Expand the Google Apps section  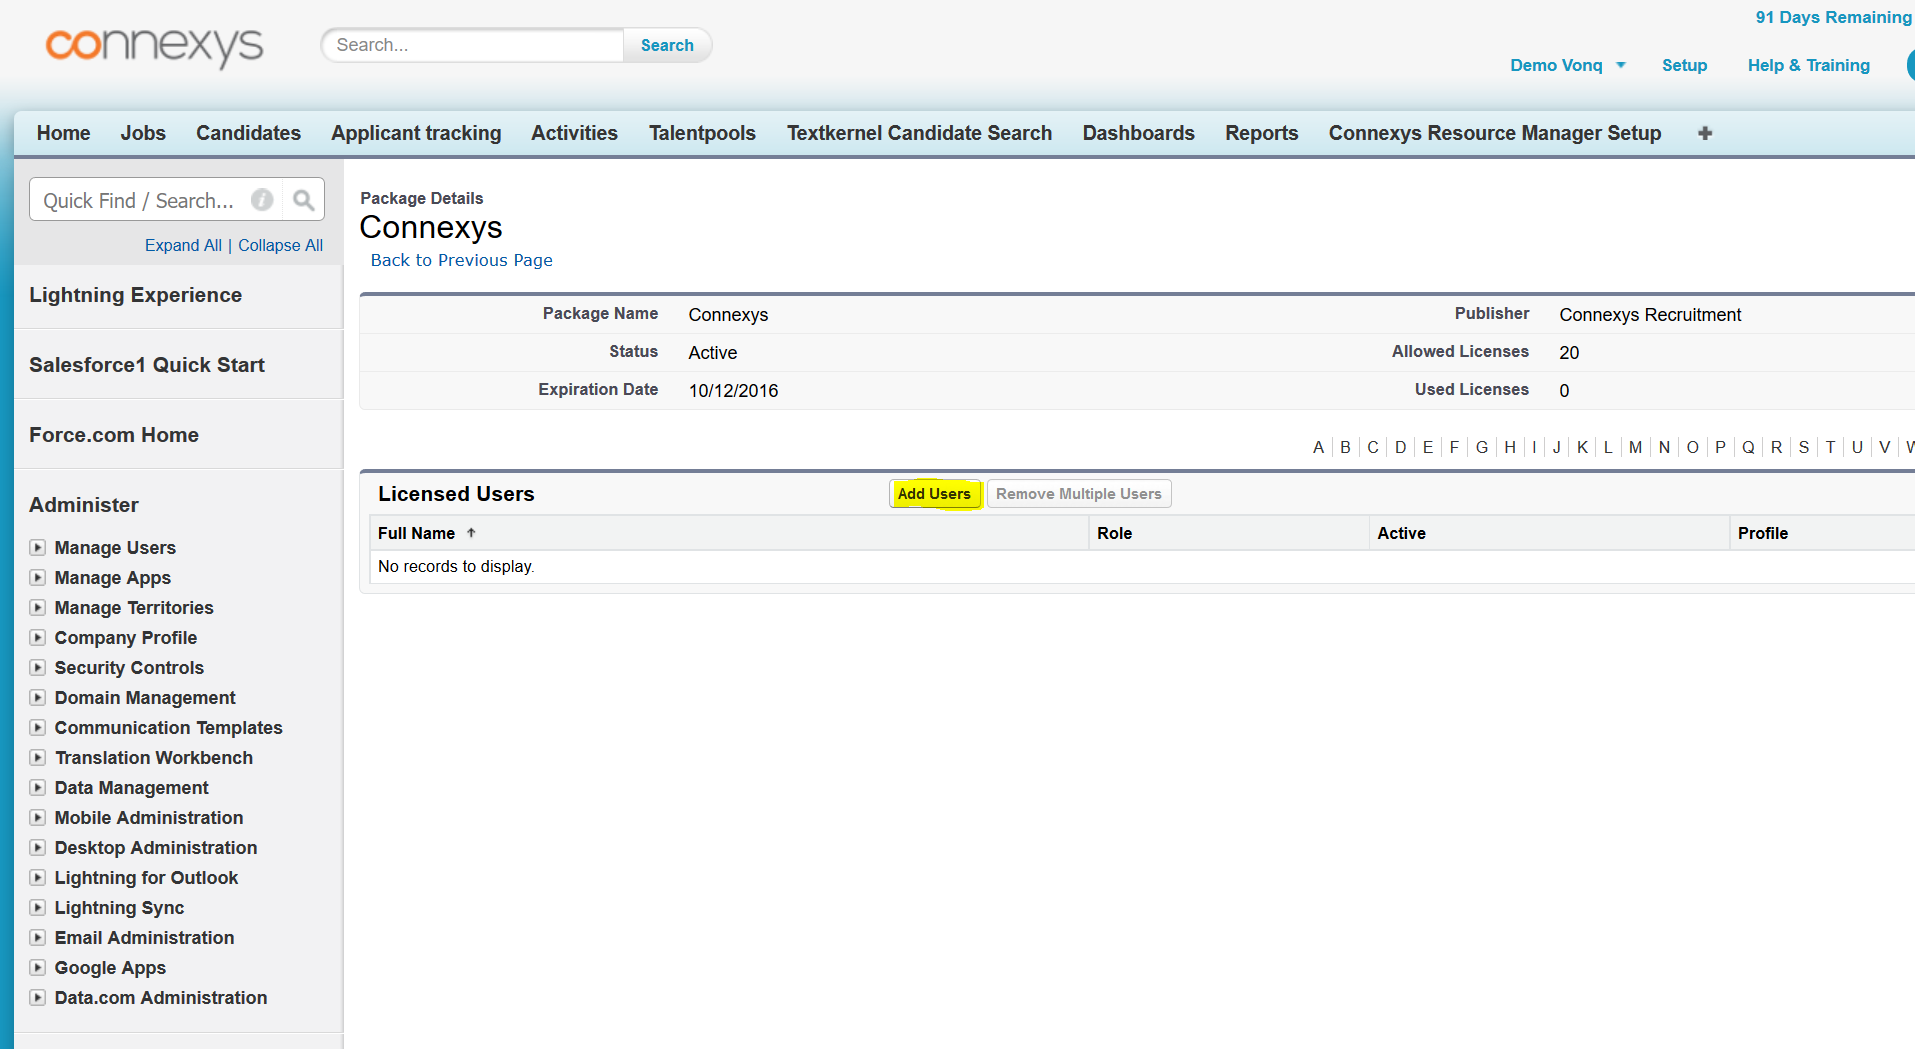38,967
